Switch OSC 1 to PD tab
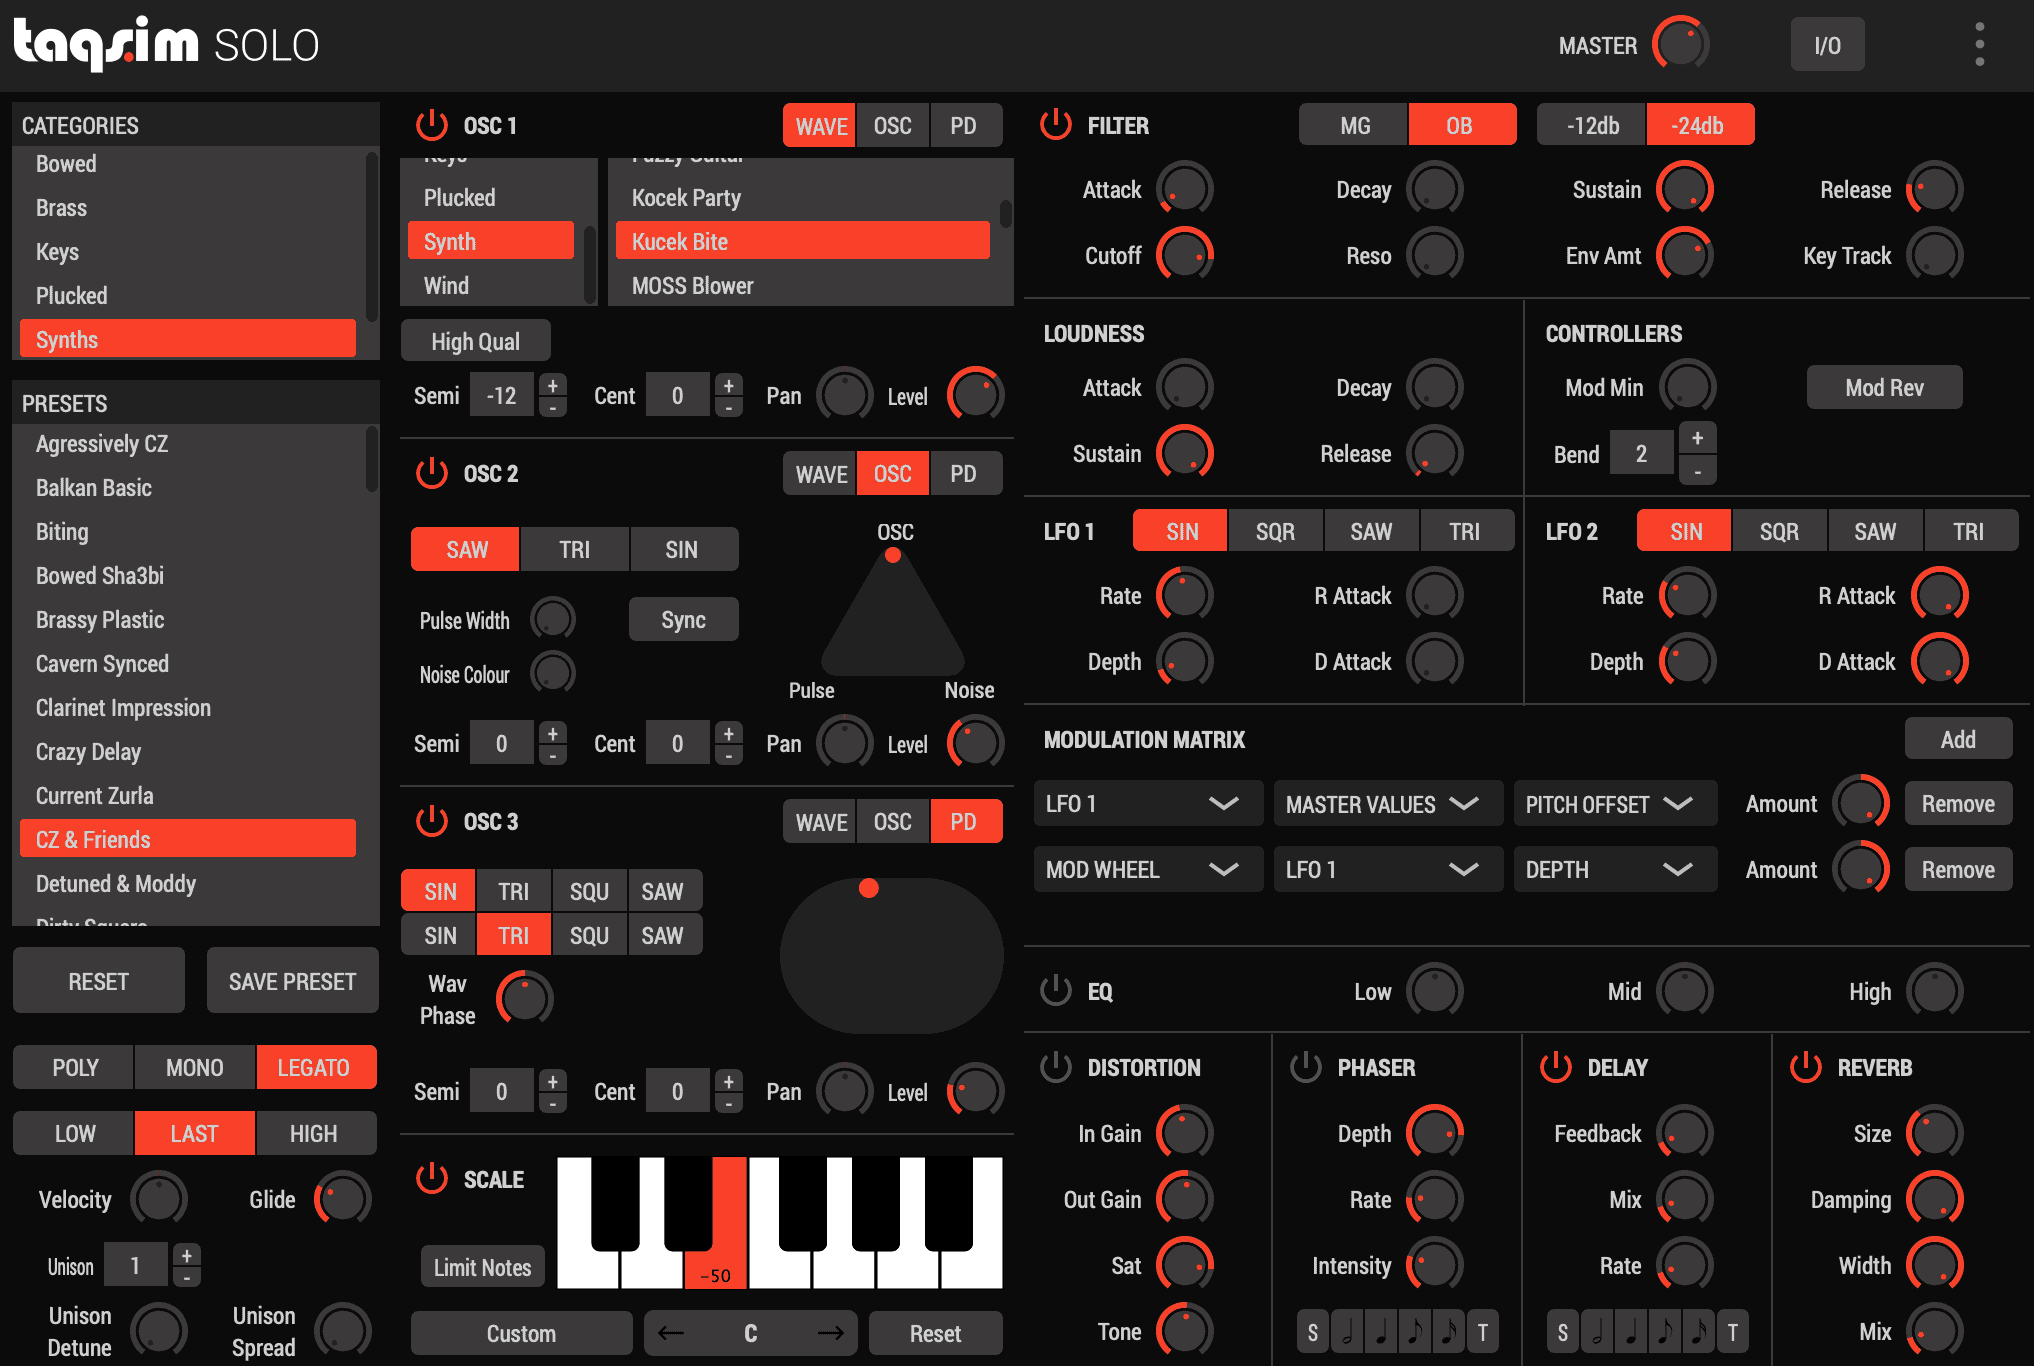This screenshot has height=1366, width=2034. click(963, 125)
